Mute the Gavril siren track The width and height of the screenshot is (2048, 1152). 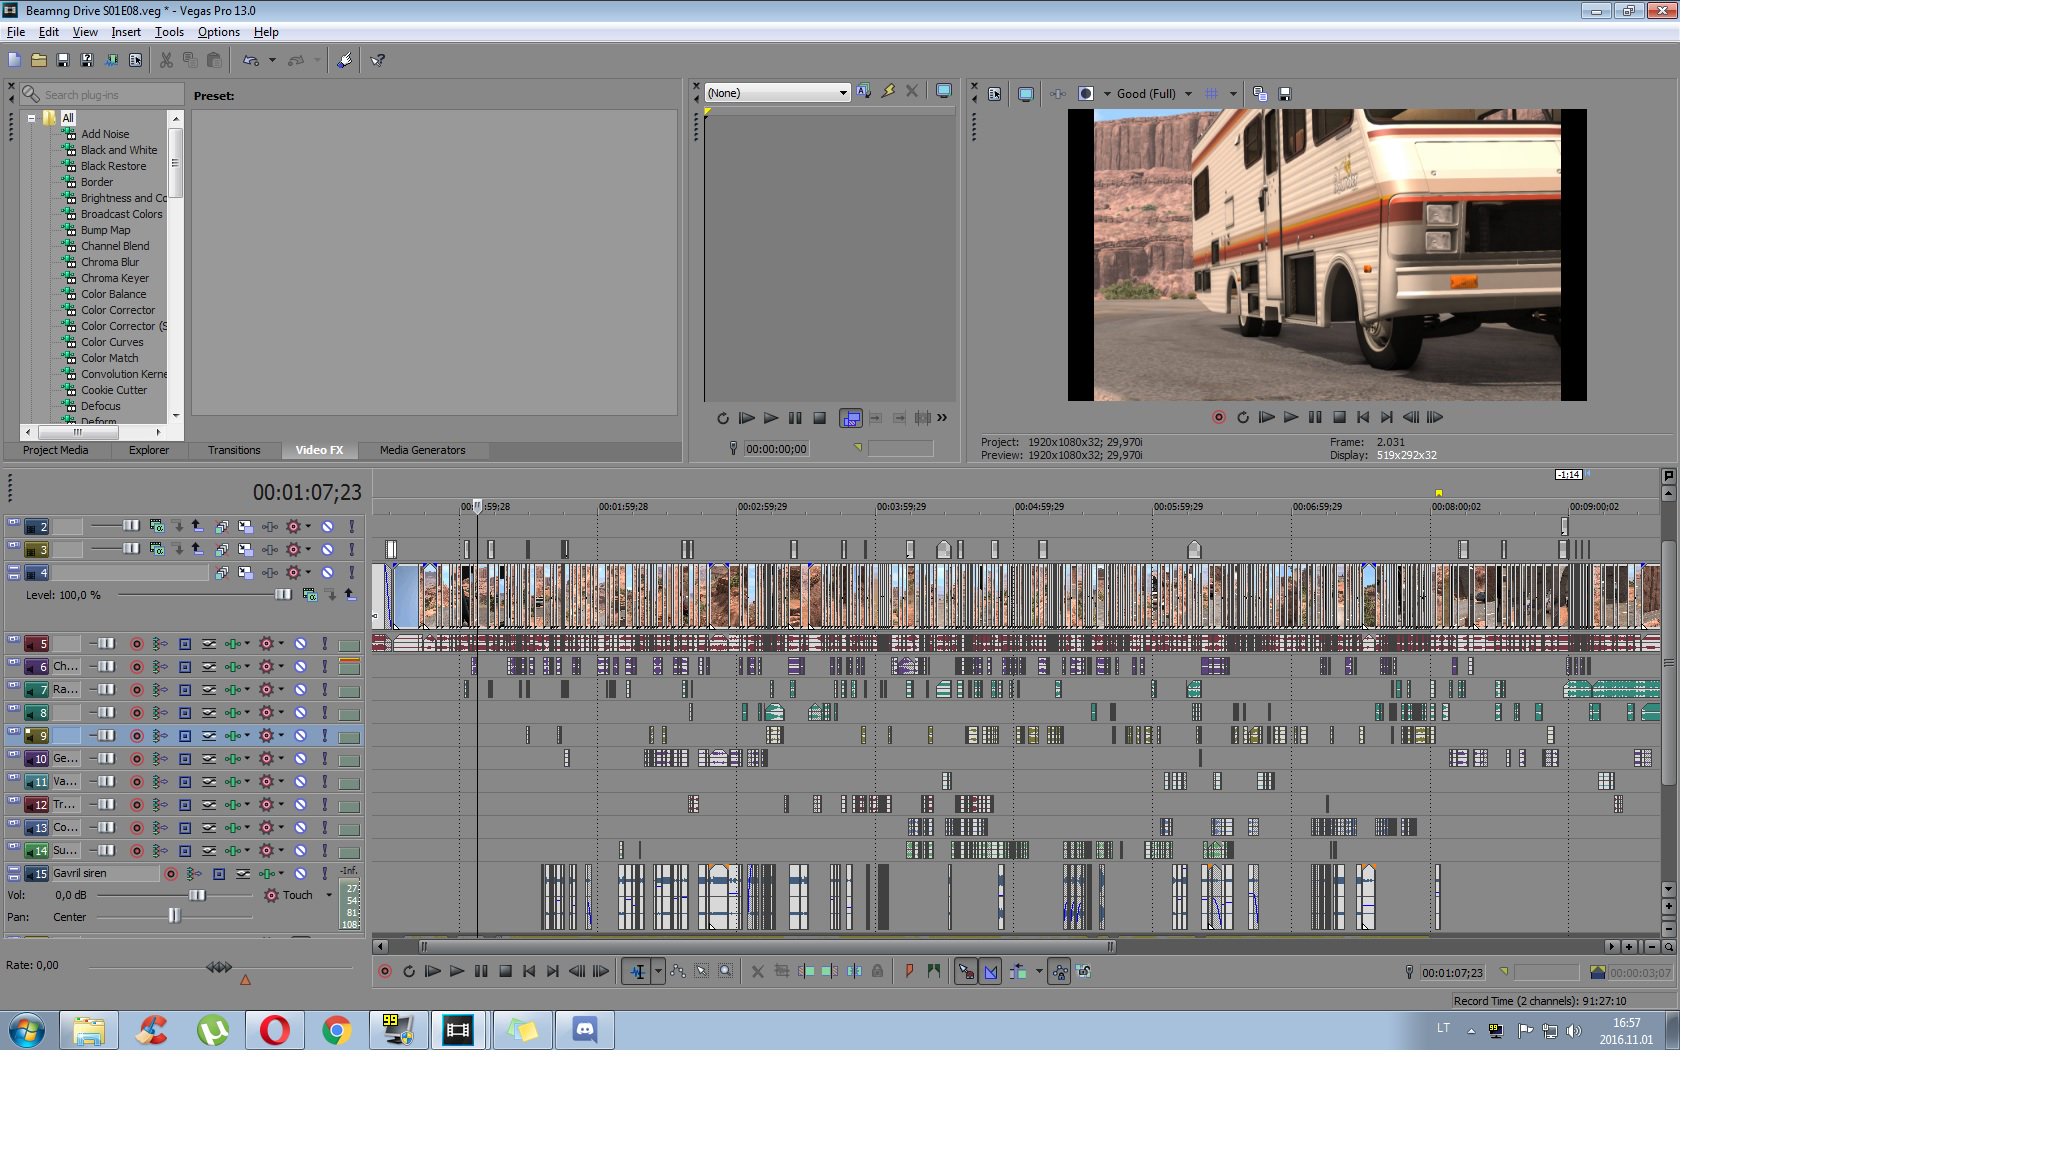[300, 873]
